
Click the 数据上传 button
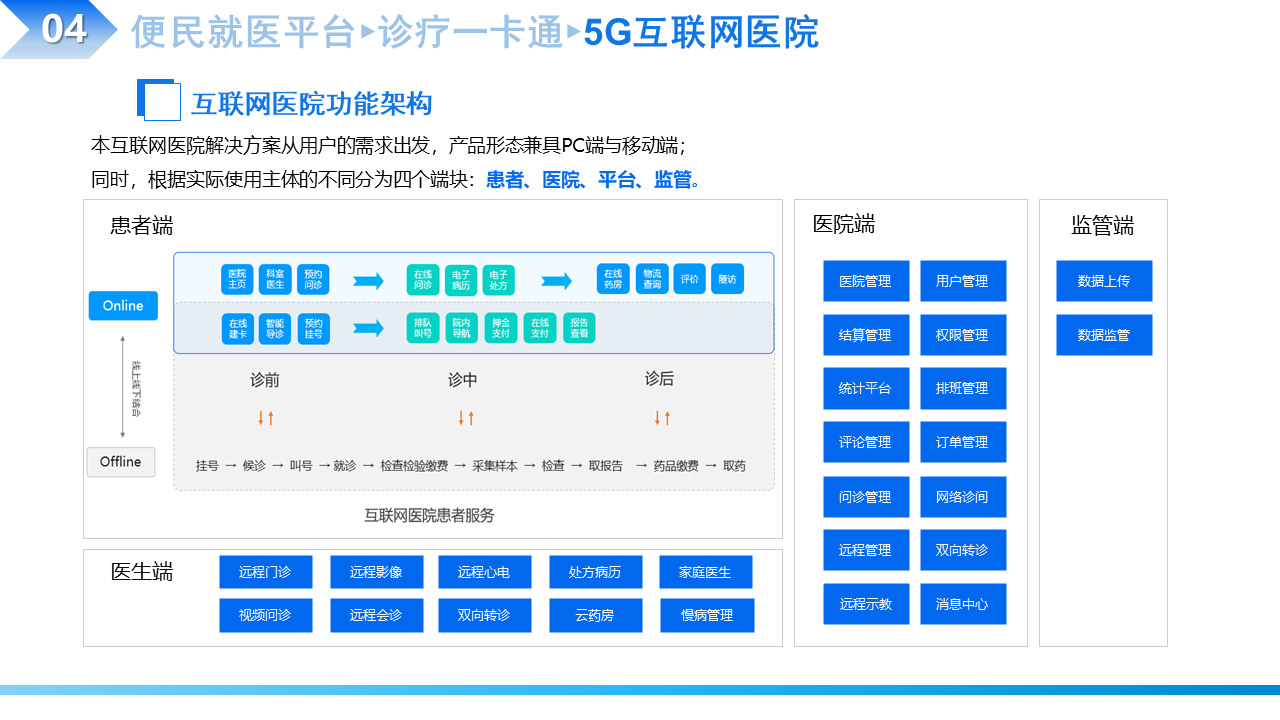click(x=1104, y=281)
